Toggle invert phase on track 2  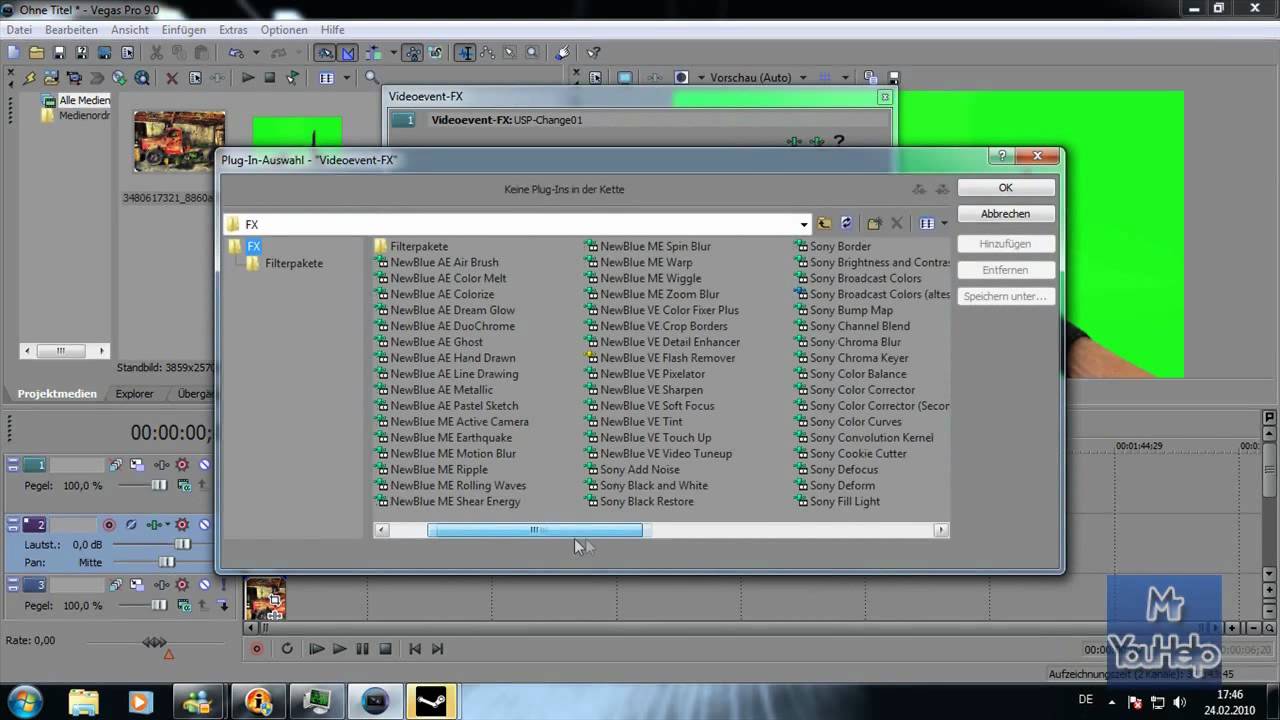tap(131, 525)
